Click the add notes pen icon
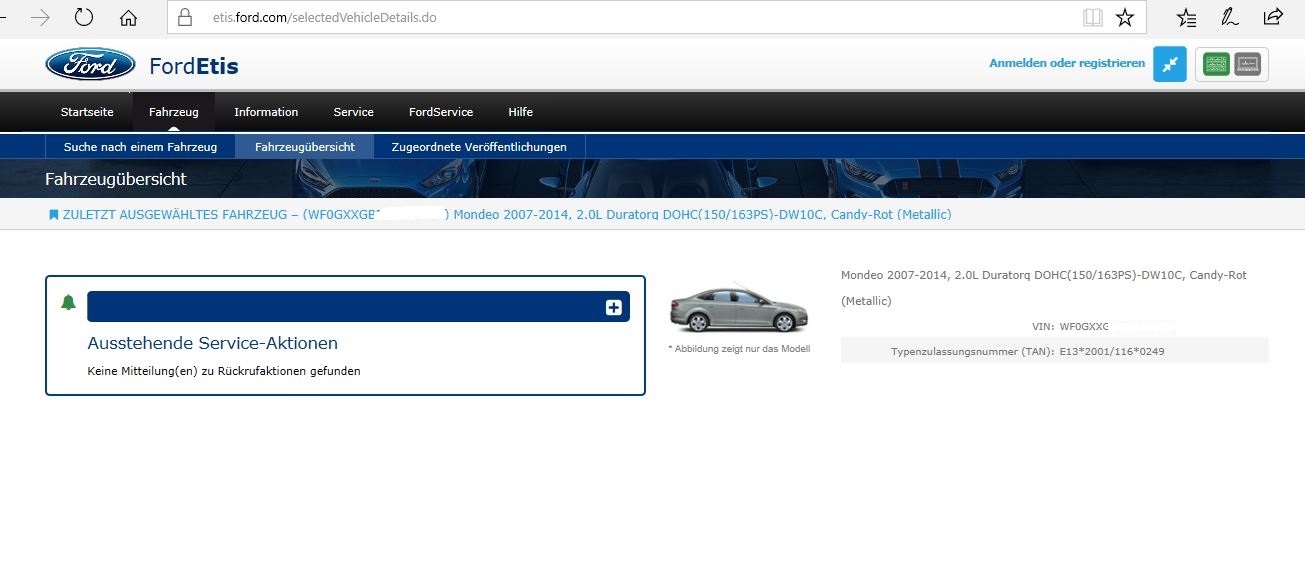Viewport: 1305px width, 584px height. tap(1229, 17)
